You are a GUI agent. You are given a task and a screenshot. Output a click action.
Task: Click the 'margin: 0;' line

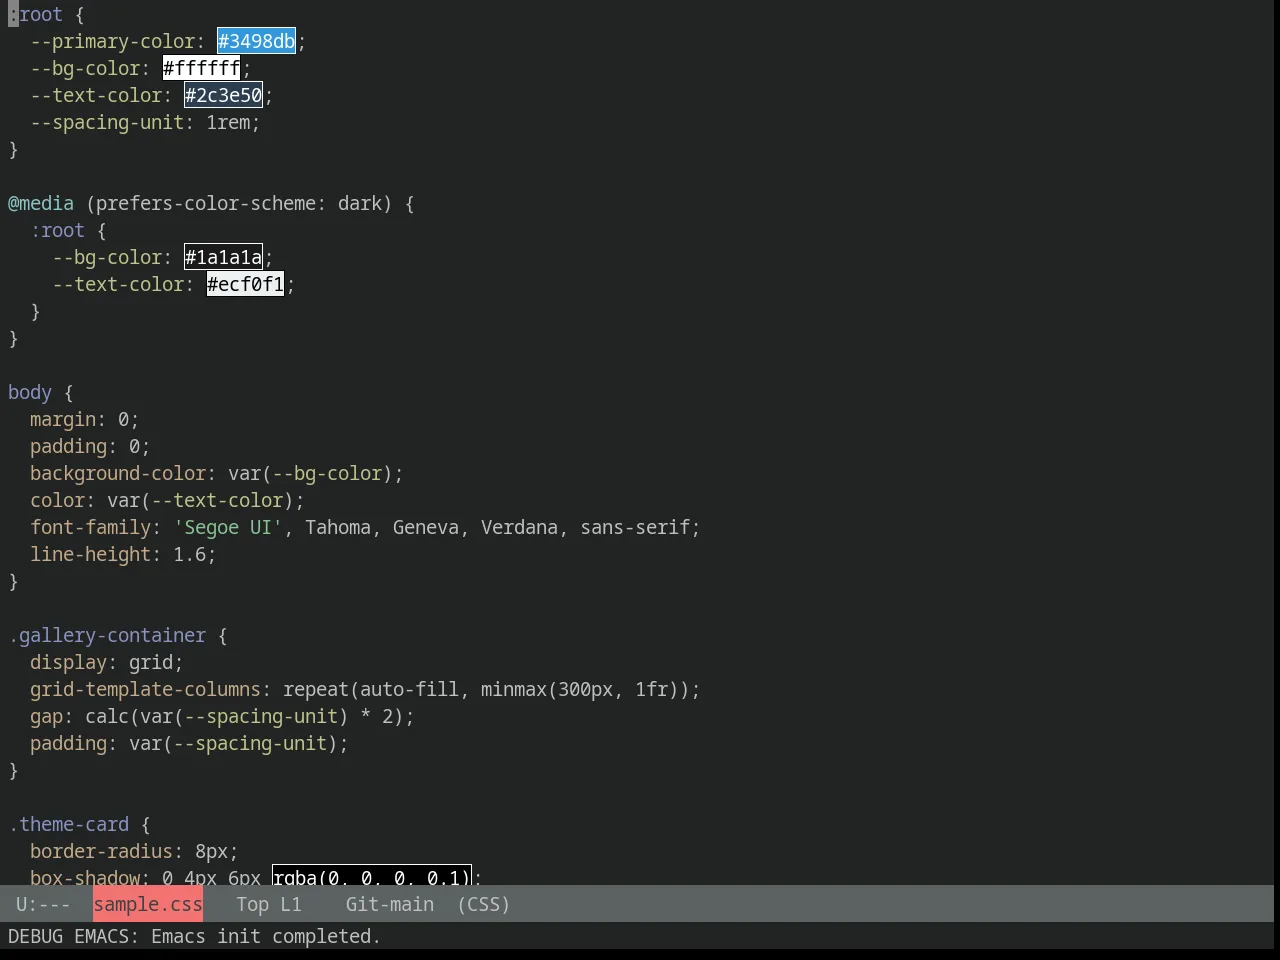(85, 419)
